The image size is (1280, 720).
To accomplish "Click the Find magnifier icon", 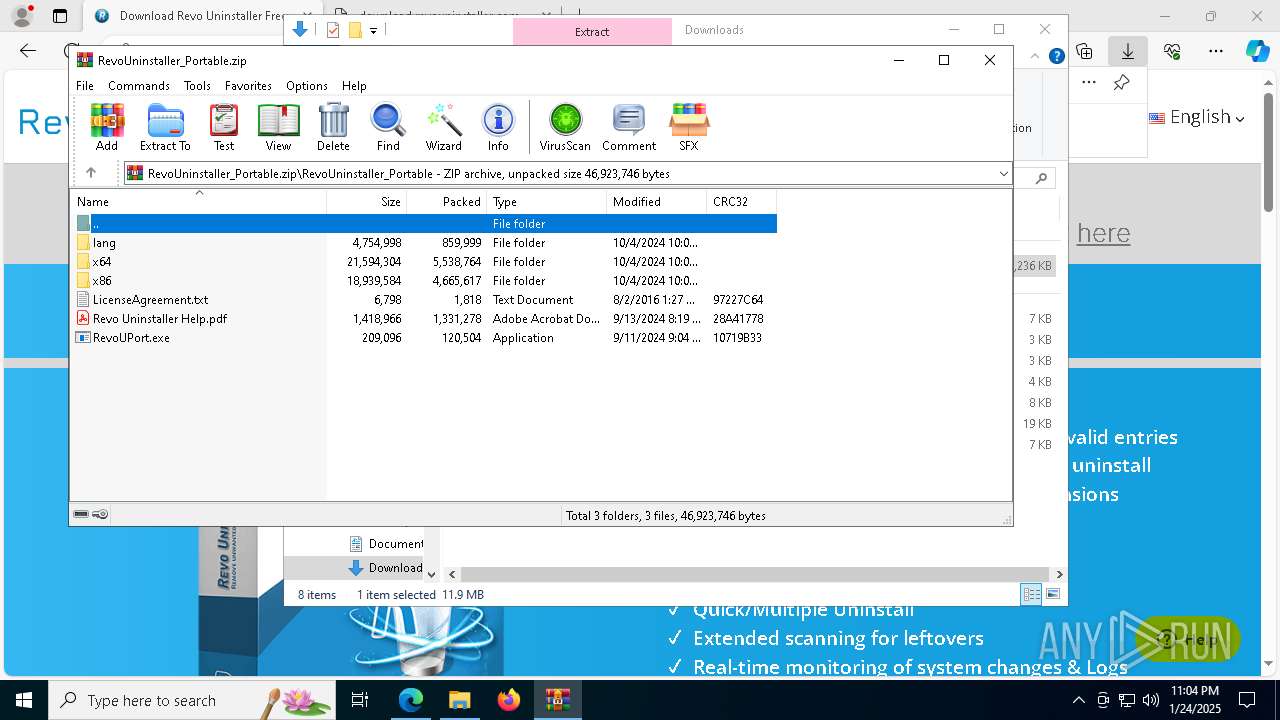I will point(388,128).
